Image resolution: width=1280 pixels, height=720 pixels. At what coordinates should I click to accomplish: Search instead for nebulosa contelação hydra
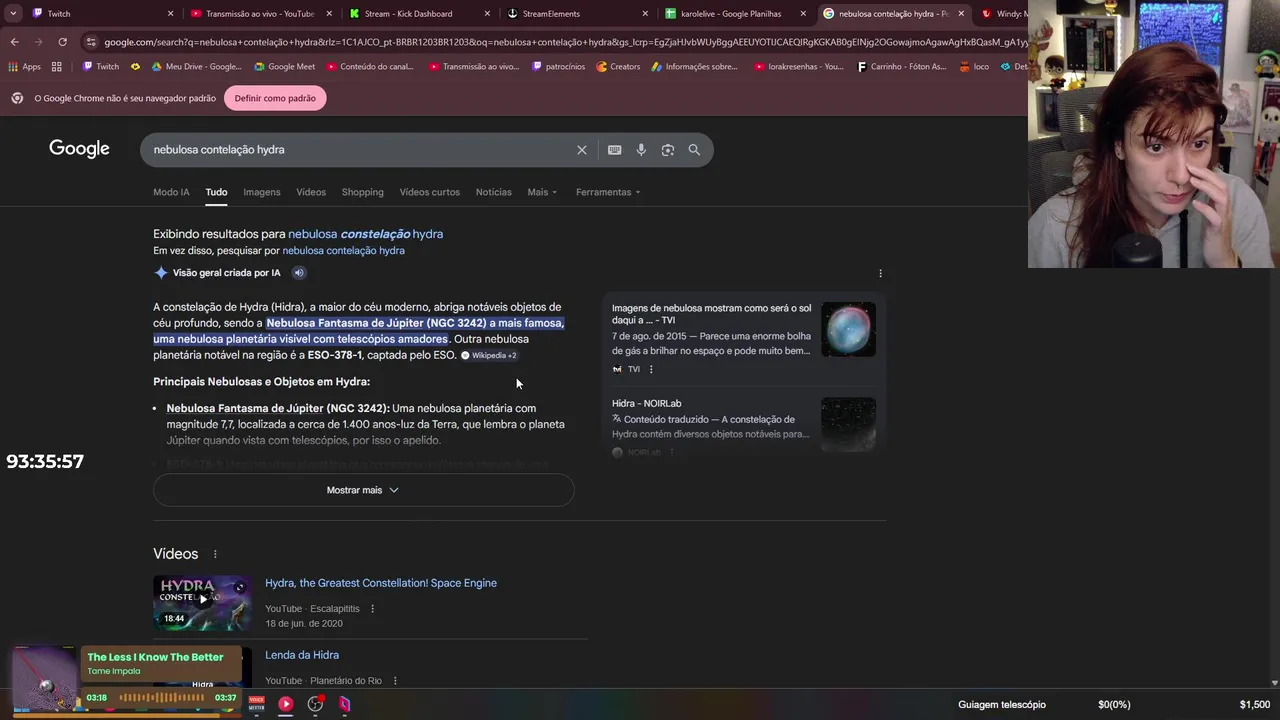pyautogui.click(x=343, y=251)
